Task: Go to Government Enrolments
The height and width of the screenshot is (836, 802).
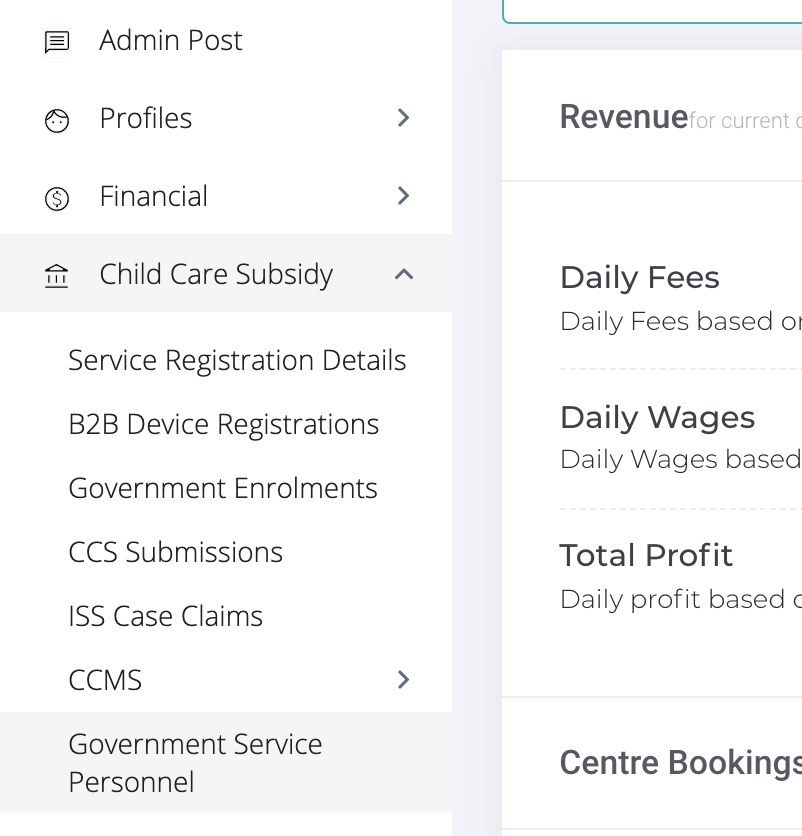Action: coord(223,488)
